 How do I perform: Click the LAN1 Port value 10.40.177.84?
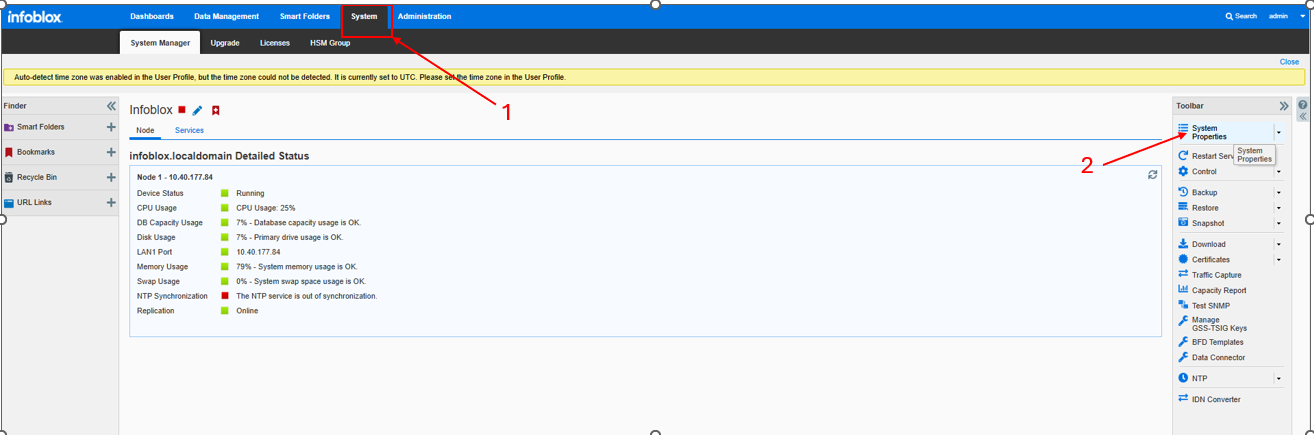pyautogui.click(x=258, y=252)
